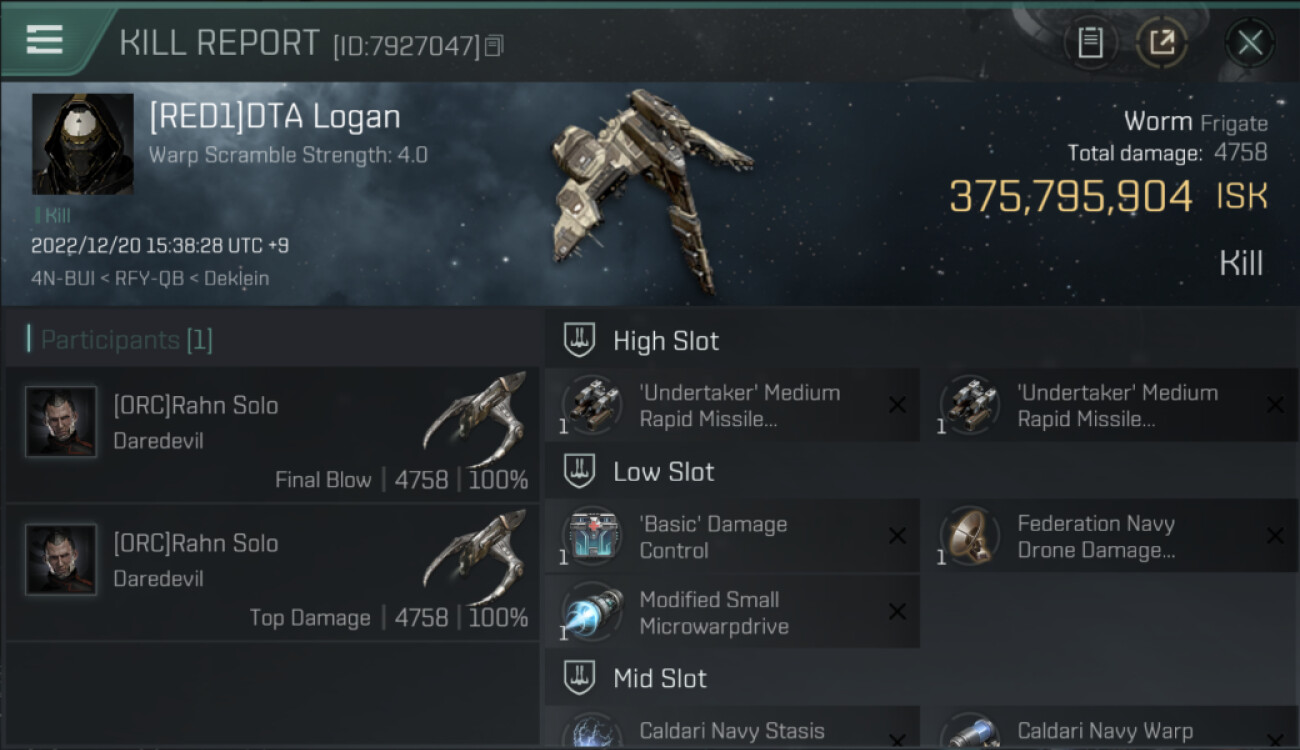The width and height of the screenshot is (1300, 750).
Task: Open the Participants [1] panel header
Action: [x=126, y=340]
